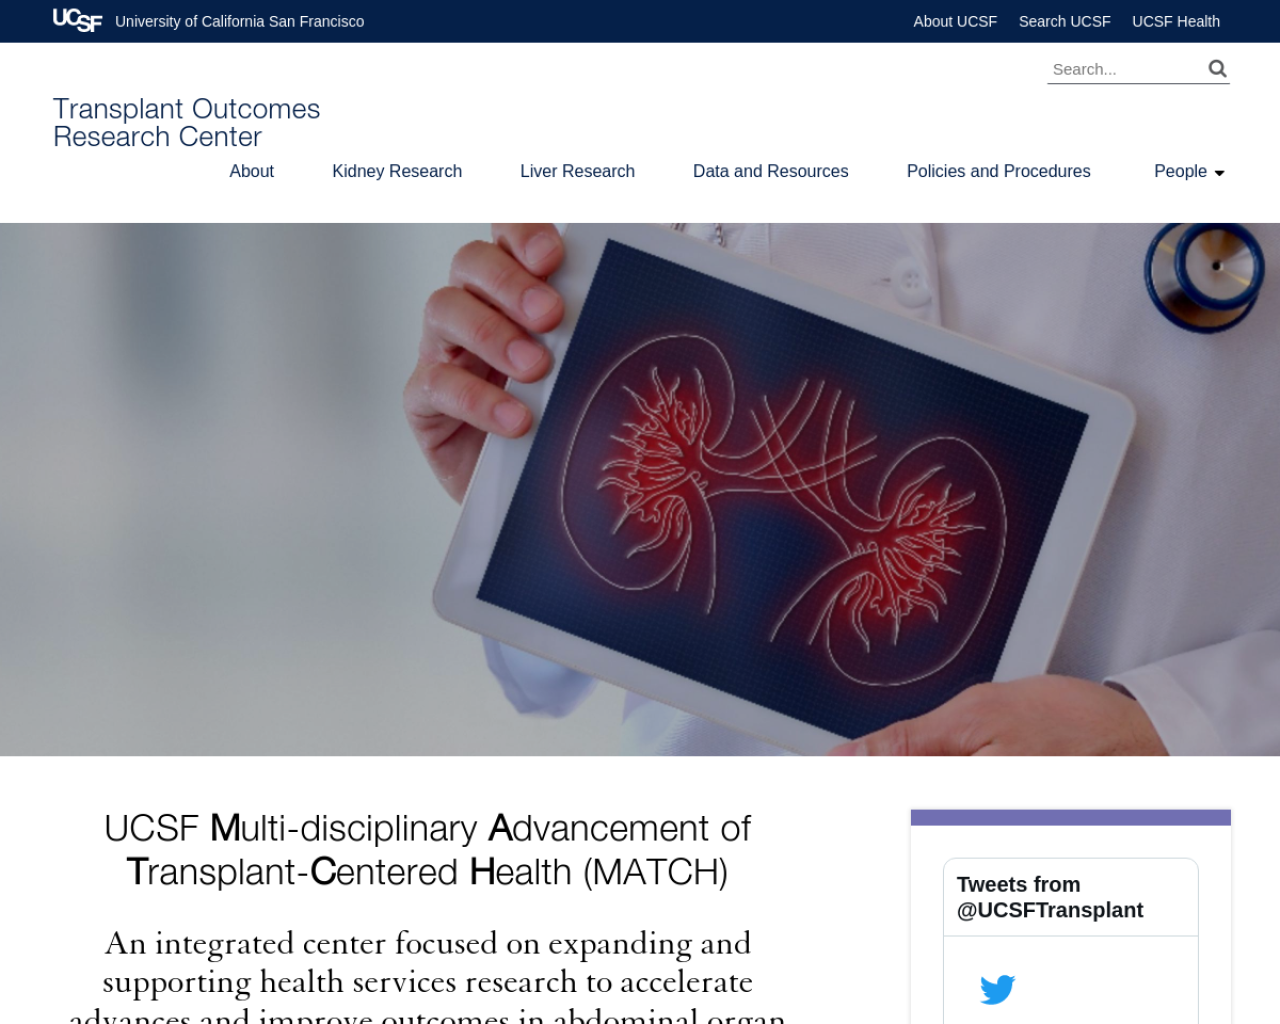Viewport: 1280px width, 1024px height.
Task: Click the UCSF Multi-disciplinary Advancement heading
Action: pos(427,850)
